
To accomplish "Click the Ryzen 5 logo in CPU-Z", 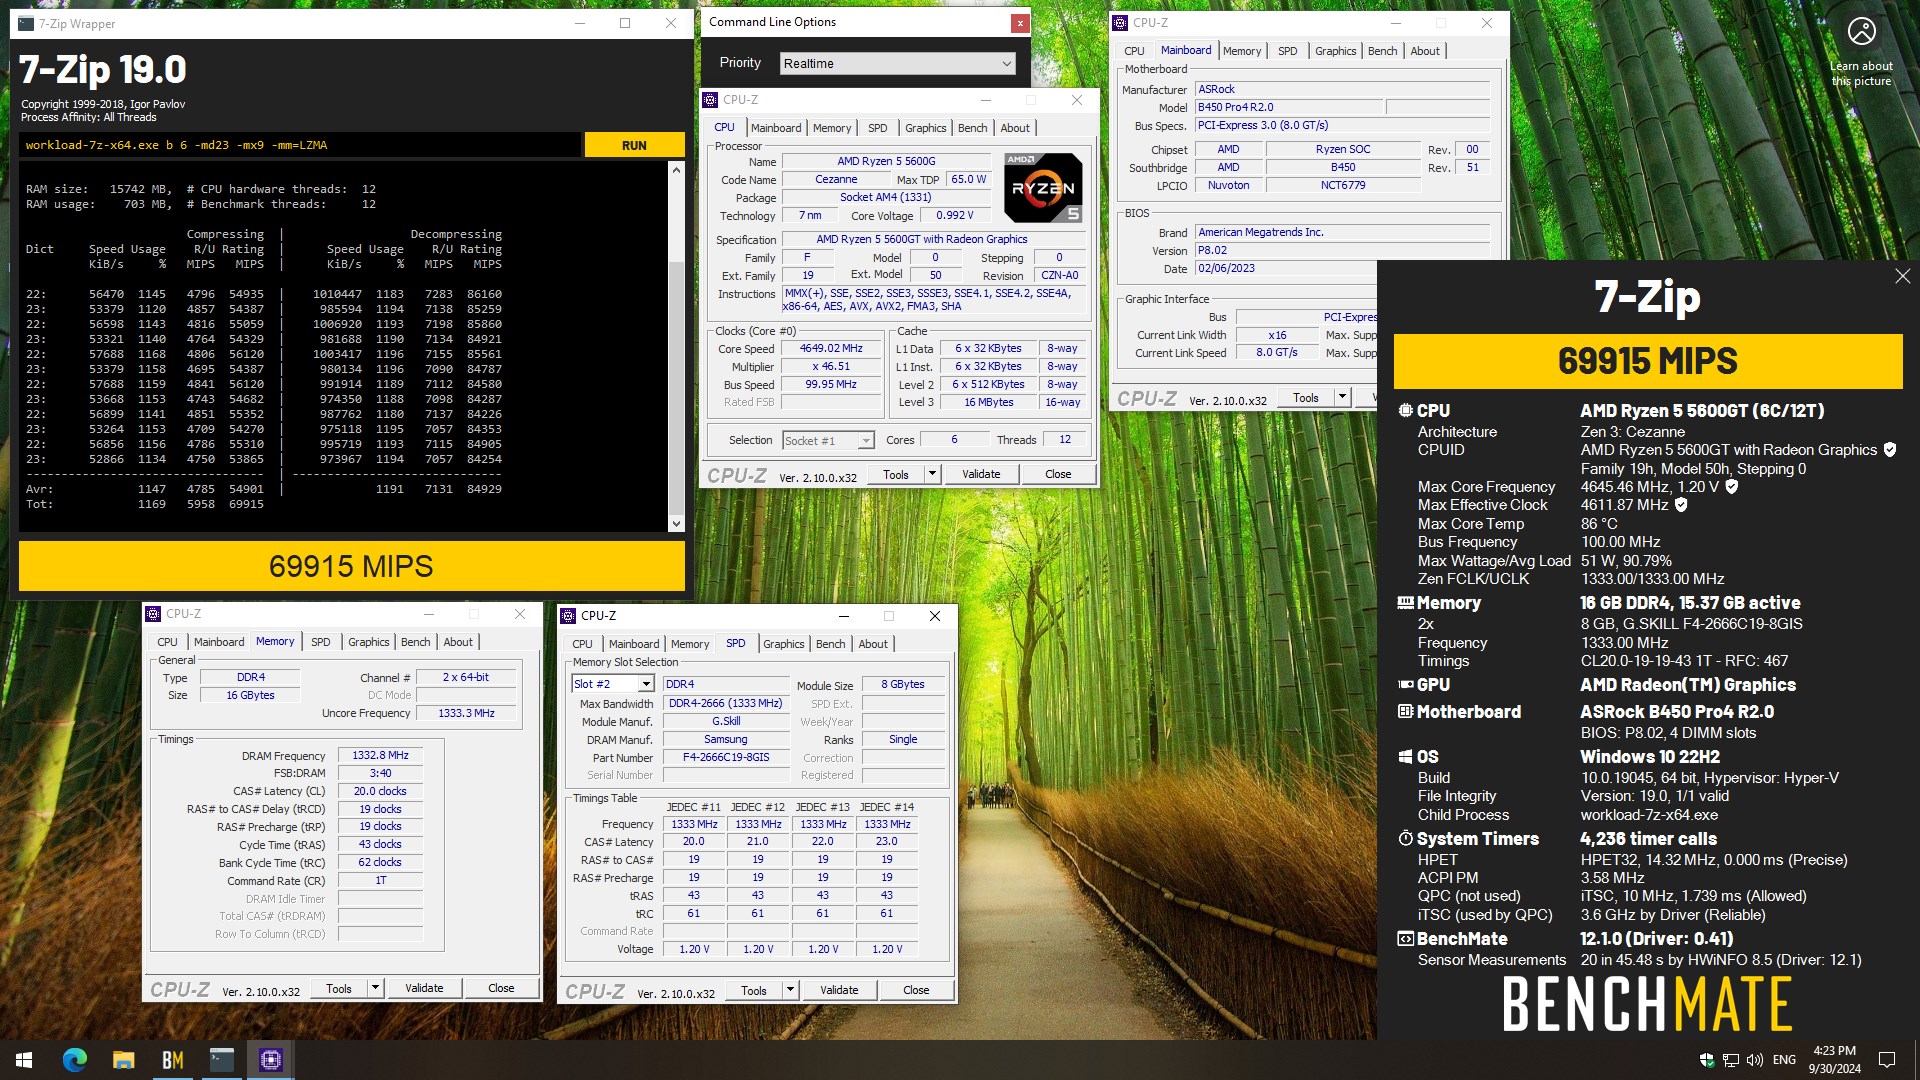I will point(1043,187).
